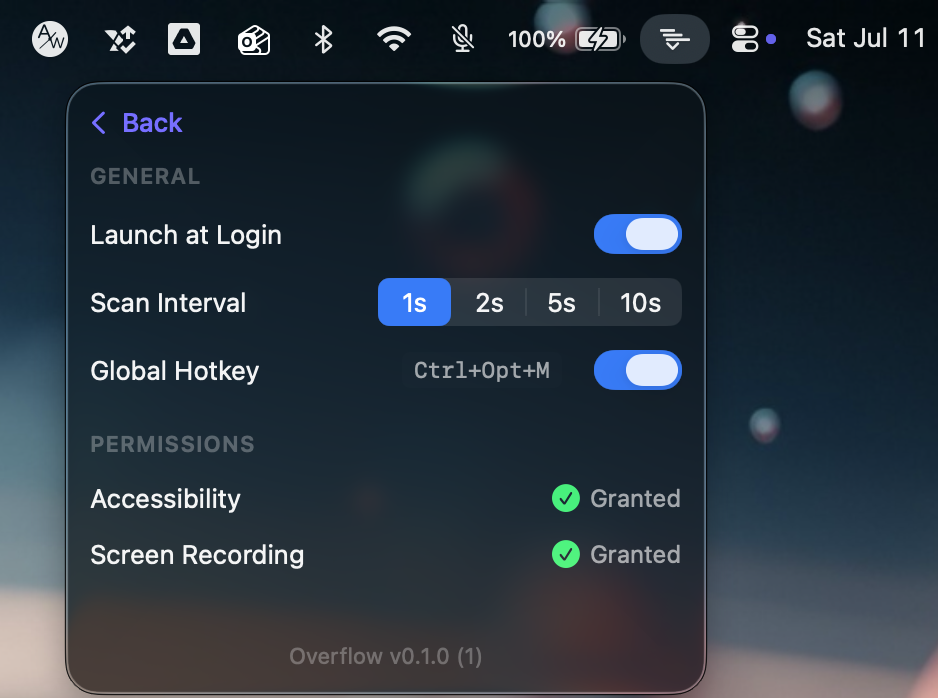Click the Overflow v0.1.0 (1) version text
The width and height of the screenshot is (938, 698).
pos(386,656)
